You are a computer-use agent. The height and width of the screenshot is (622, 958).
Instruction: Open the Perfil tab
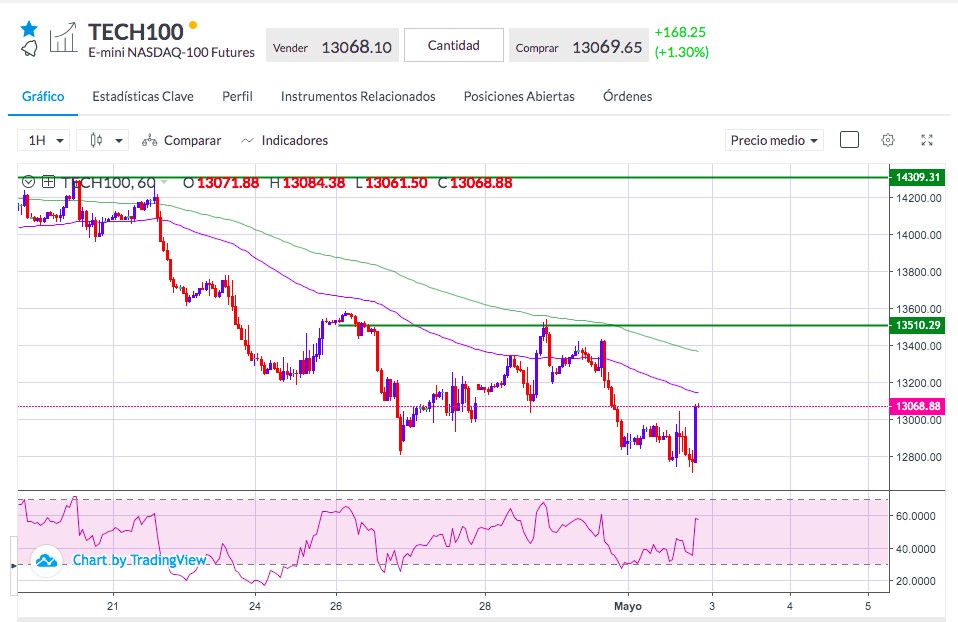coord(237,97)
